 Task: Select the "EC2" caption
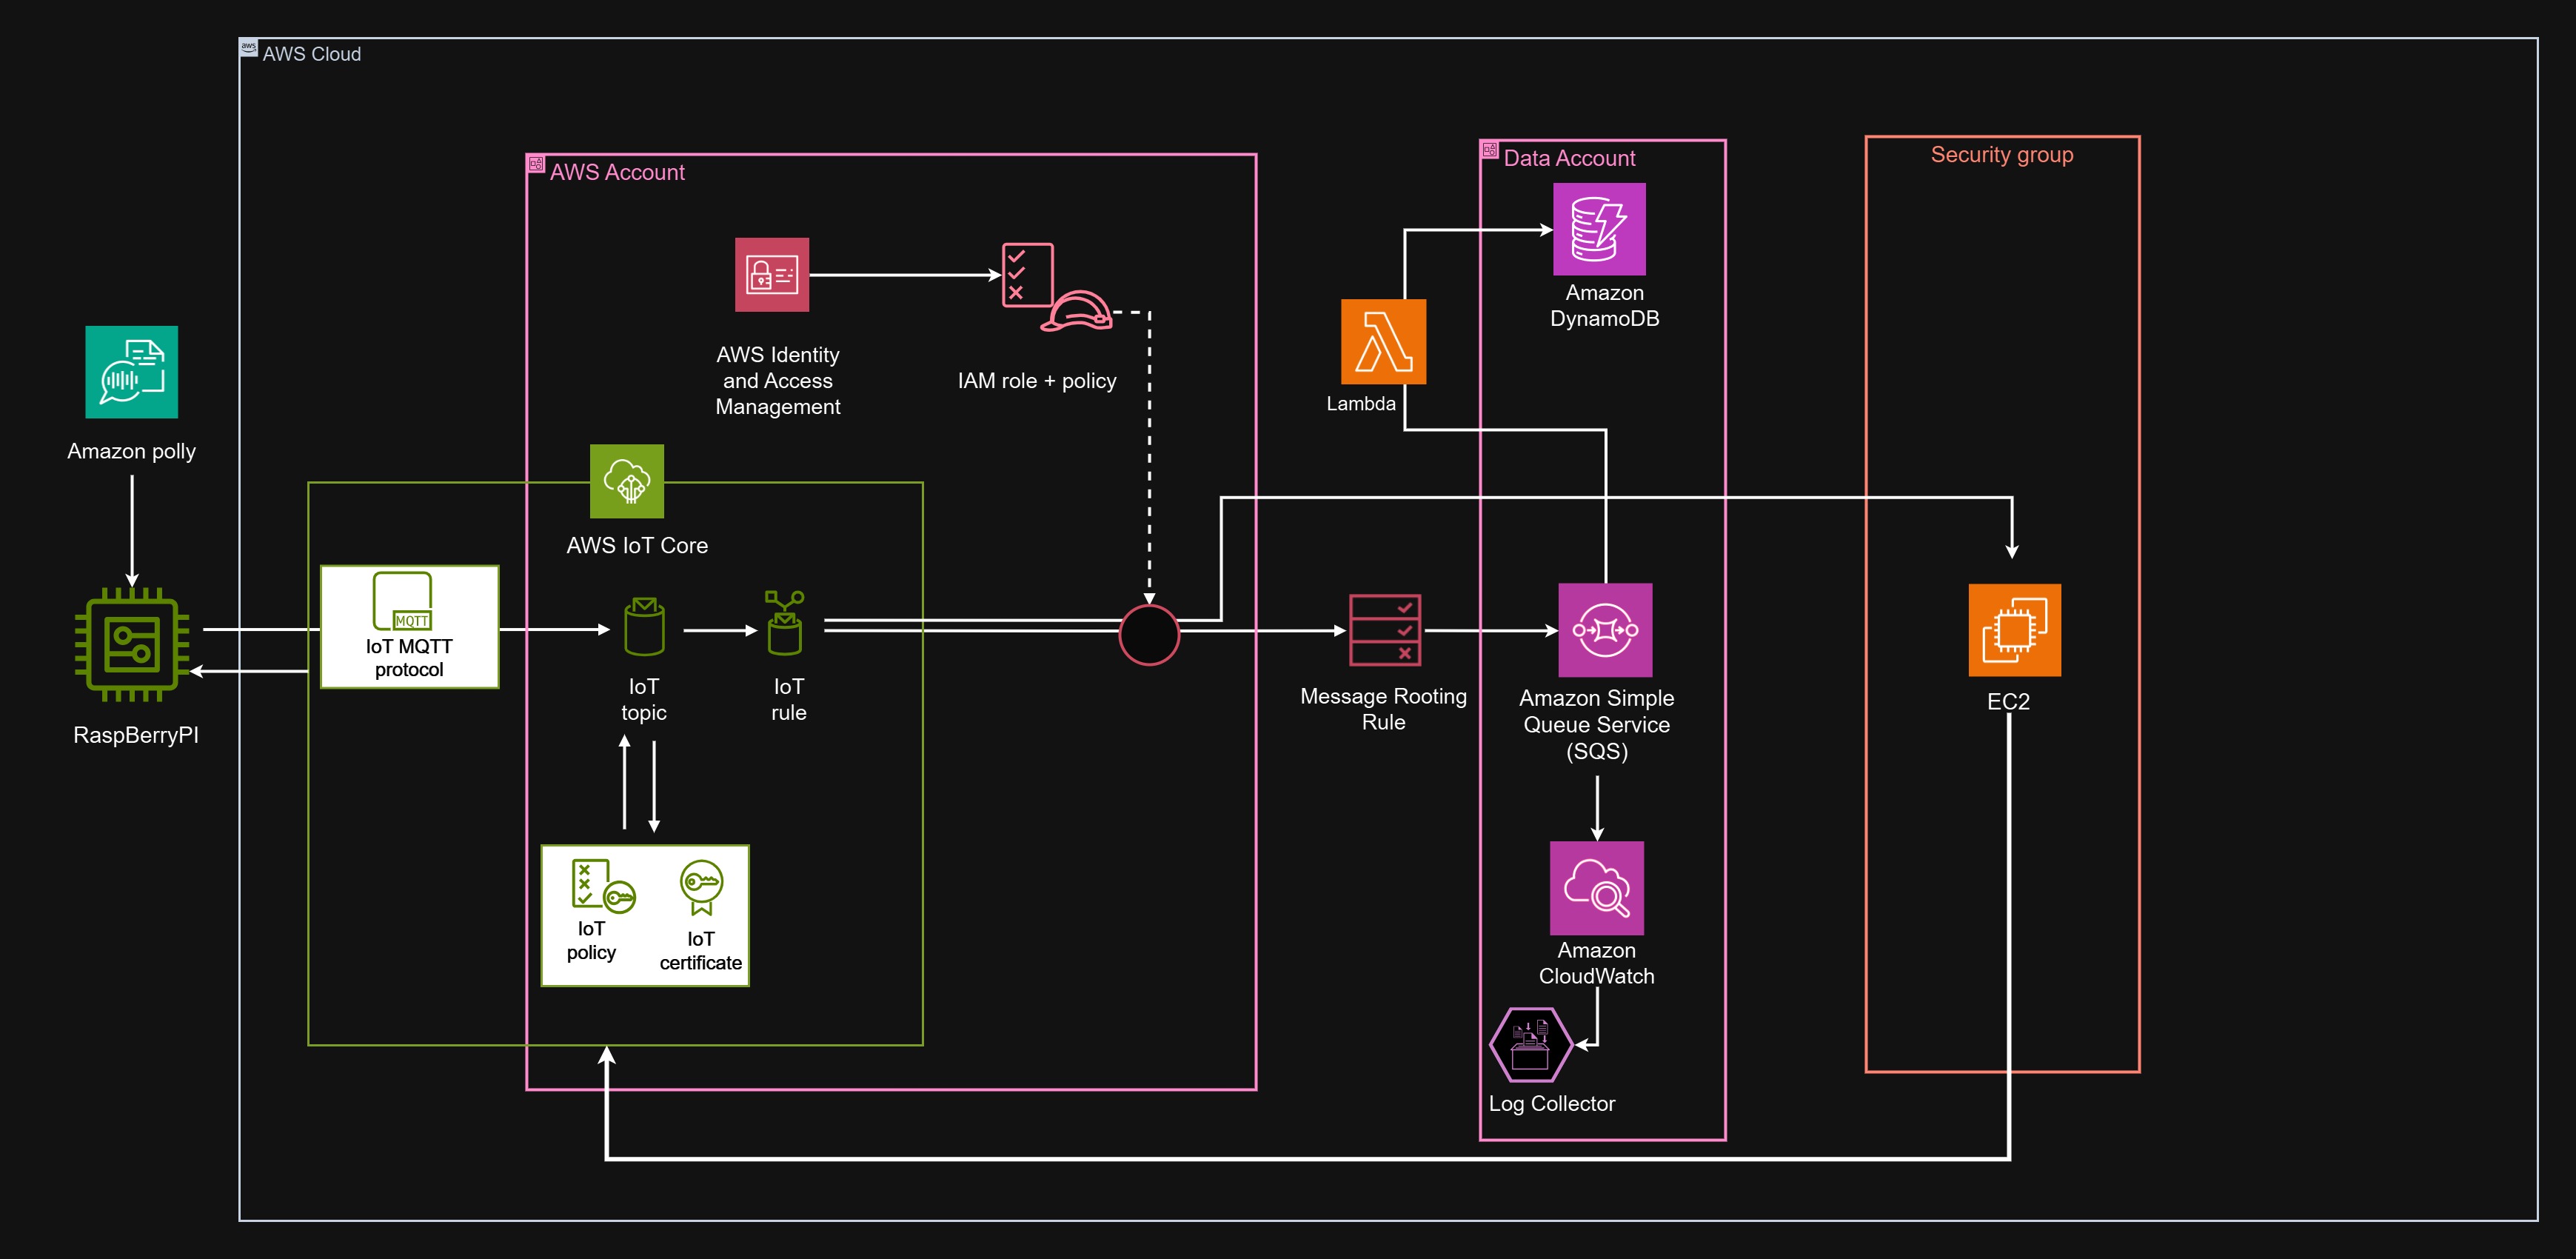click(x=2009, y=702)
